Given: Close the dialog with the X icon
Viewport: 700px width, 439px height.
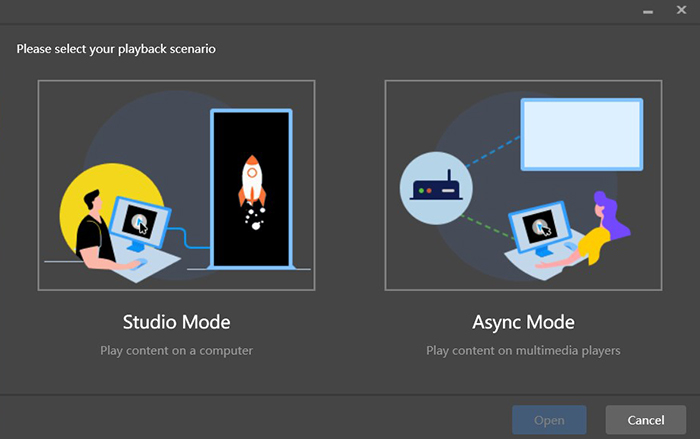Looking at the screenshot, I should point(681,10).
